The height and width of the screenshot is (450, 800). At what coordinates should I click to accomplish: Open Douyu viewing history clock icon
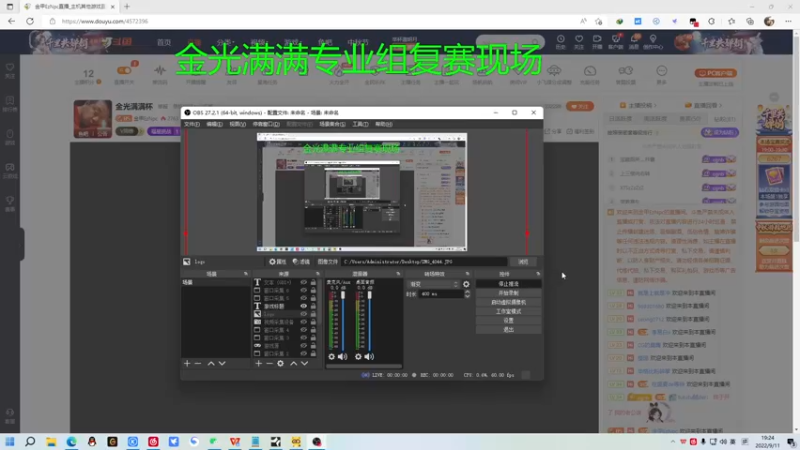point(560,41)
